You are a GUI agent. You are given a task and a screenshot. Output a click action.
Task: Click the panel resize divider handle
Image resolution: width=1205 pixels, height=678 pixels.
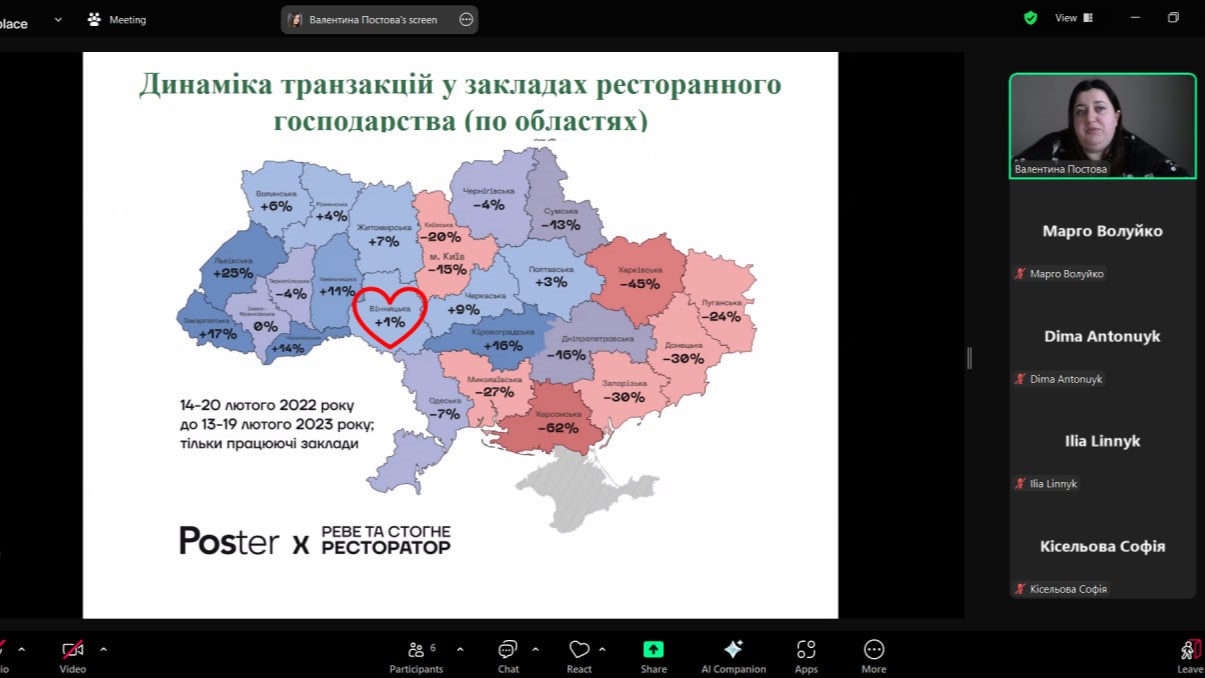tap(969, 358)
